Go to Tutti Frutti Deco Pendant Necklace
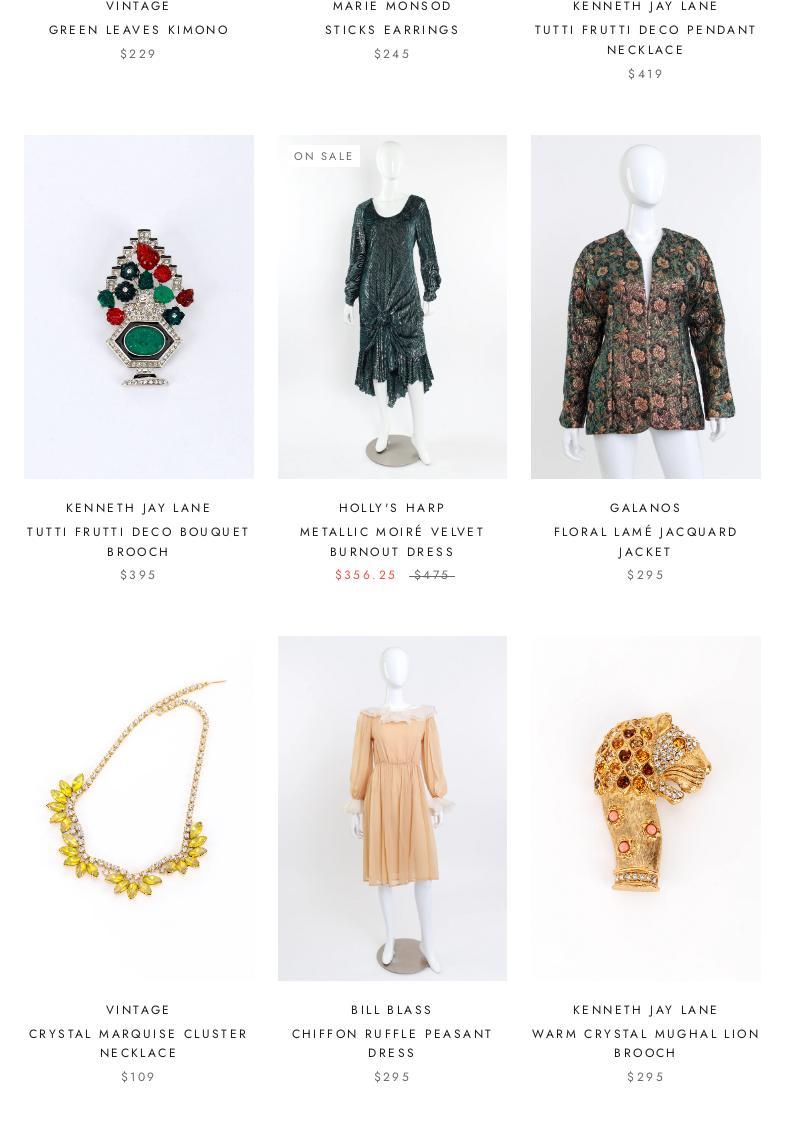This screenshot has width=785, height=1127. coord(646,40)
